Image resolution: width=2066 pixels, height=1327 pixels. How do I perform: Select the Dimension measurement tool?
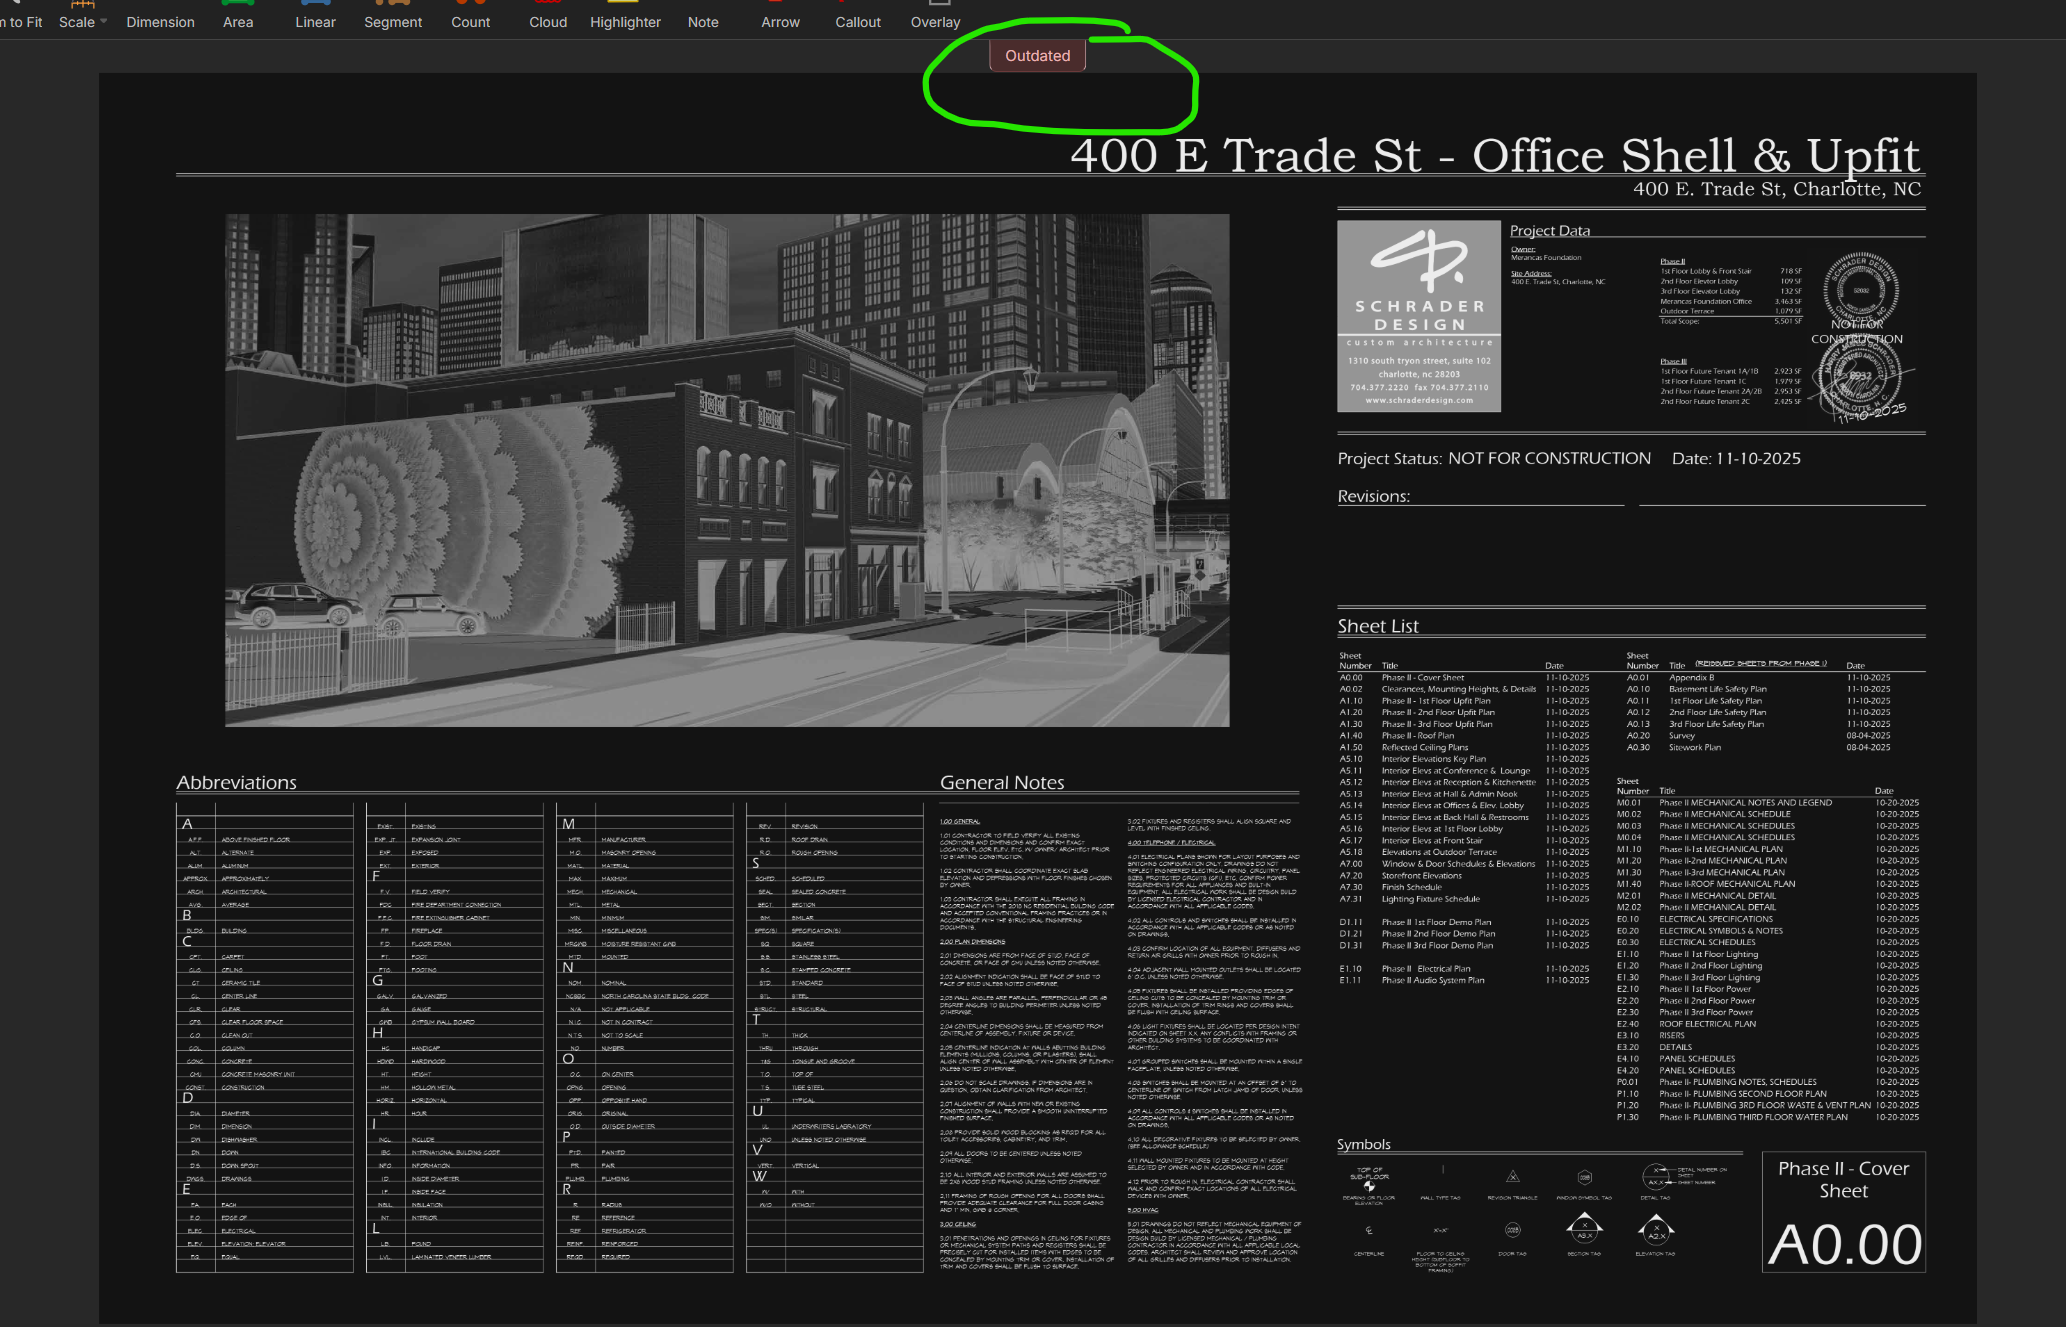160,21
